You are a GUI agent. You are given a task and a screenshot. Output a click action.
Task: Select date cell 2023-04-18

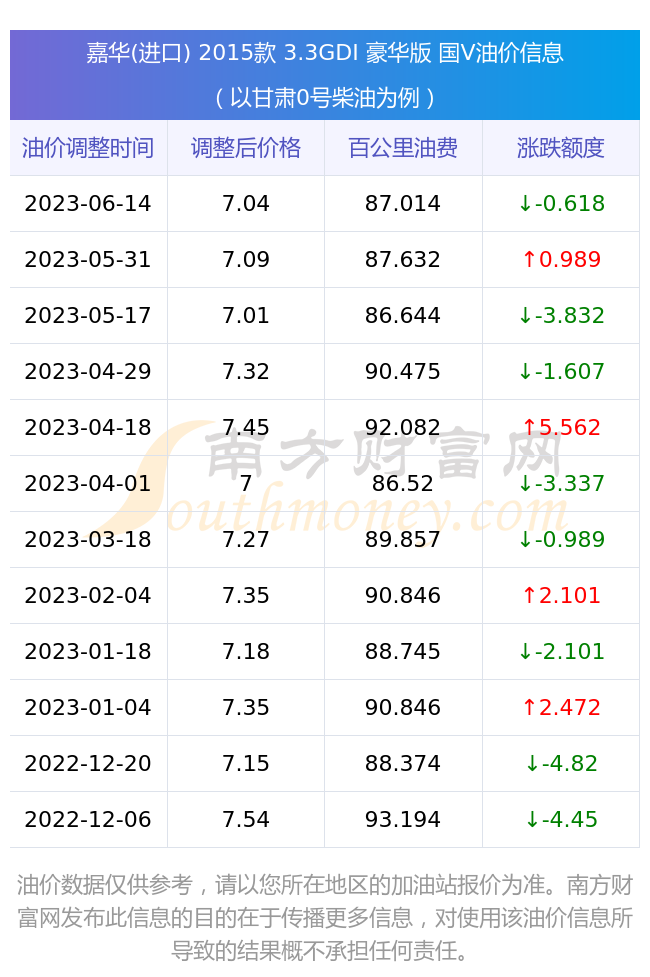88,428
